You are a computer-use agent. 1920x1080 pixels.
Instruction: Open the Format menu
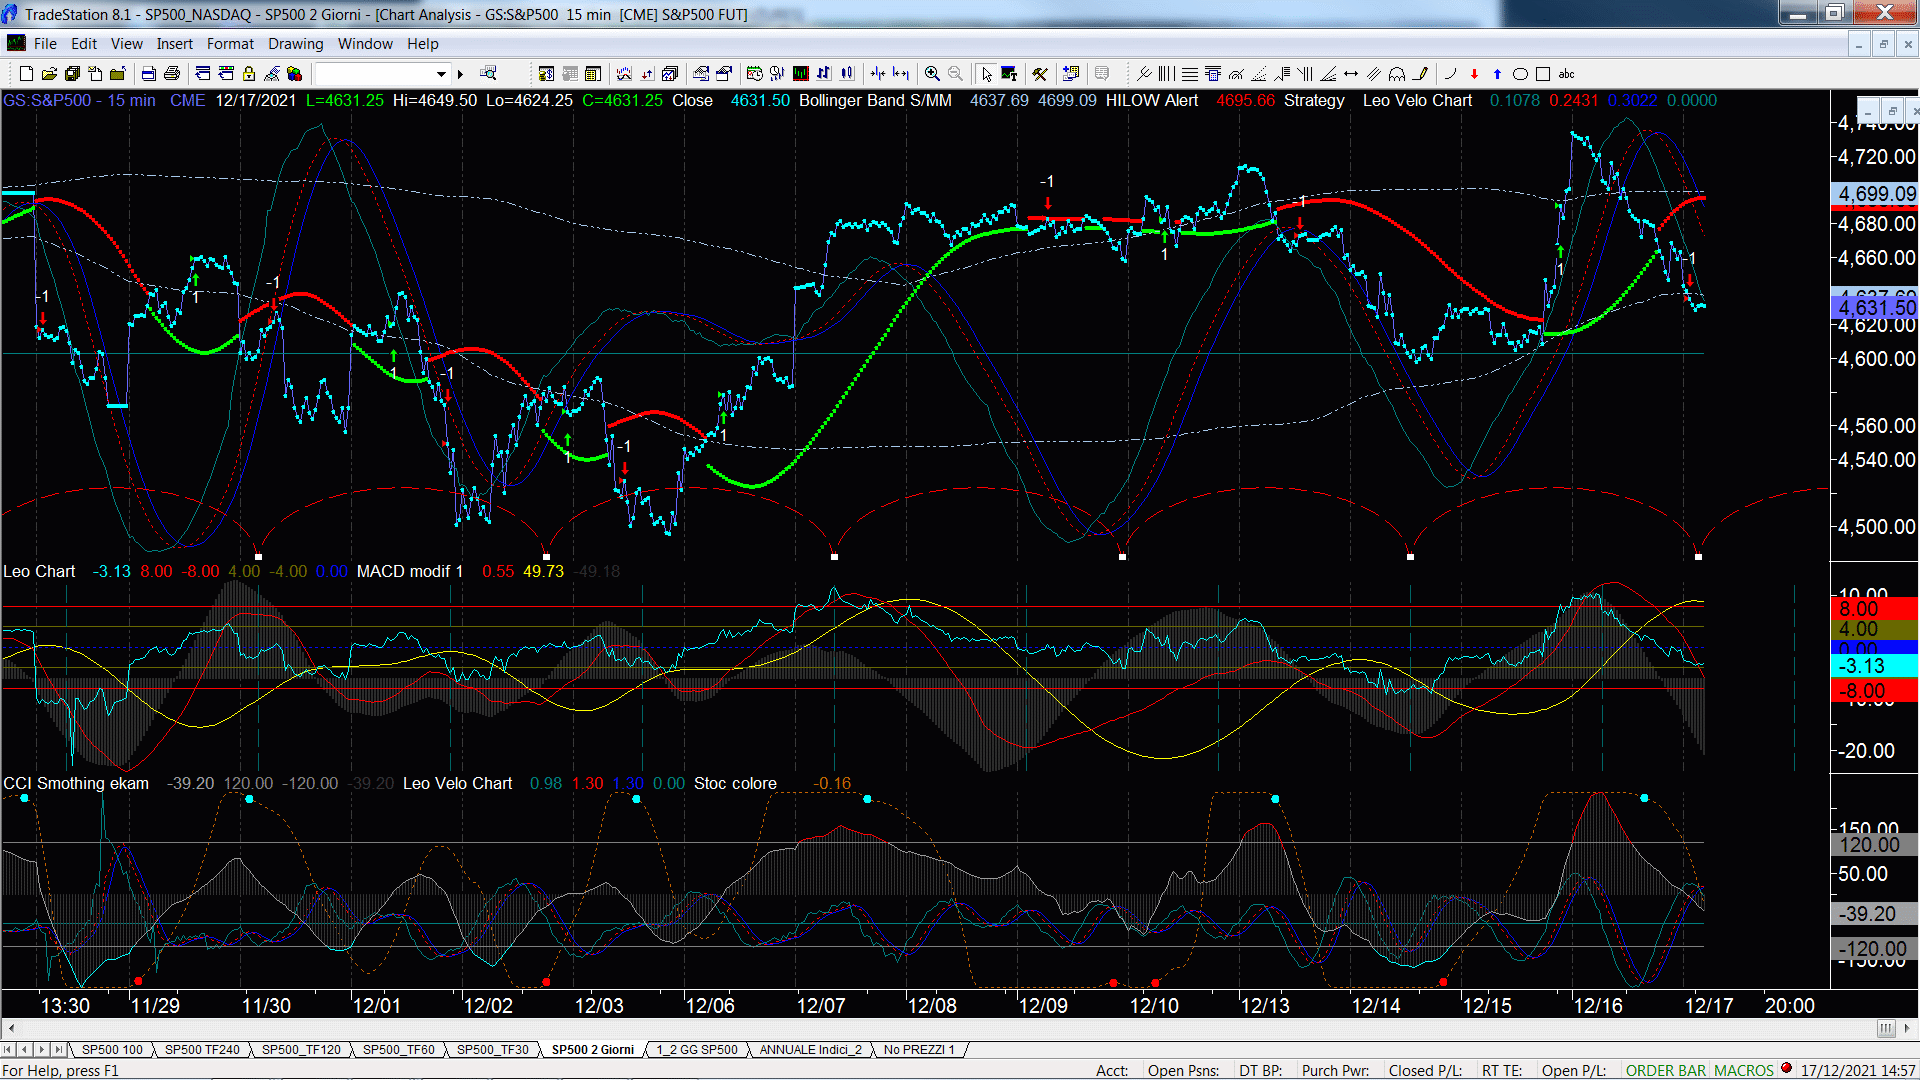click(230, 44)
